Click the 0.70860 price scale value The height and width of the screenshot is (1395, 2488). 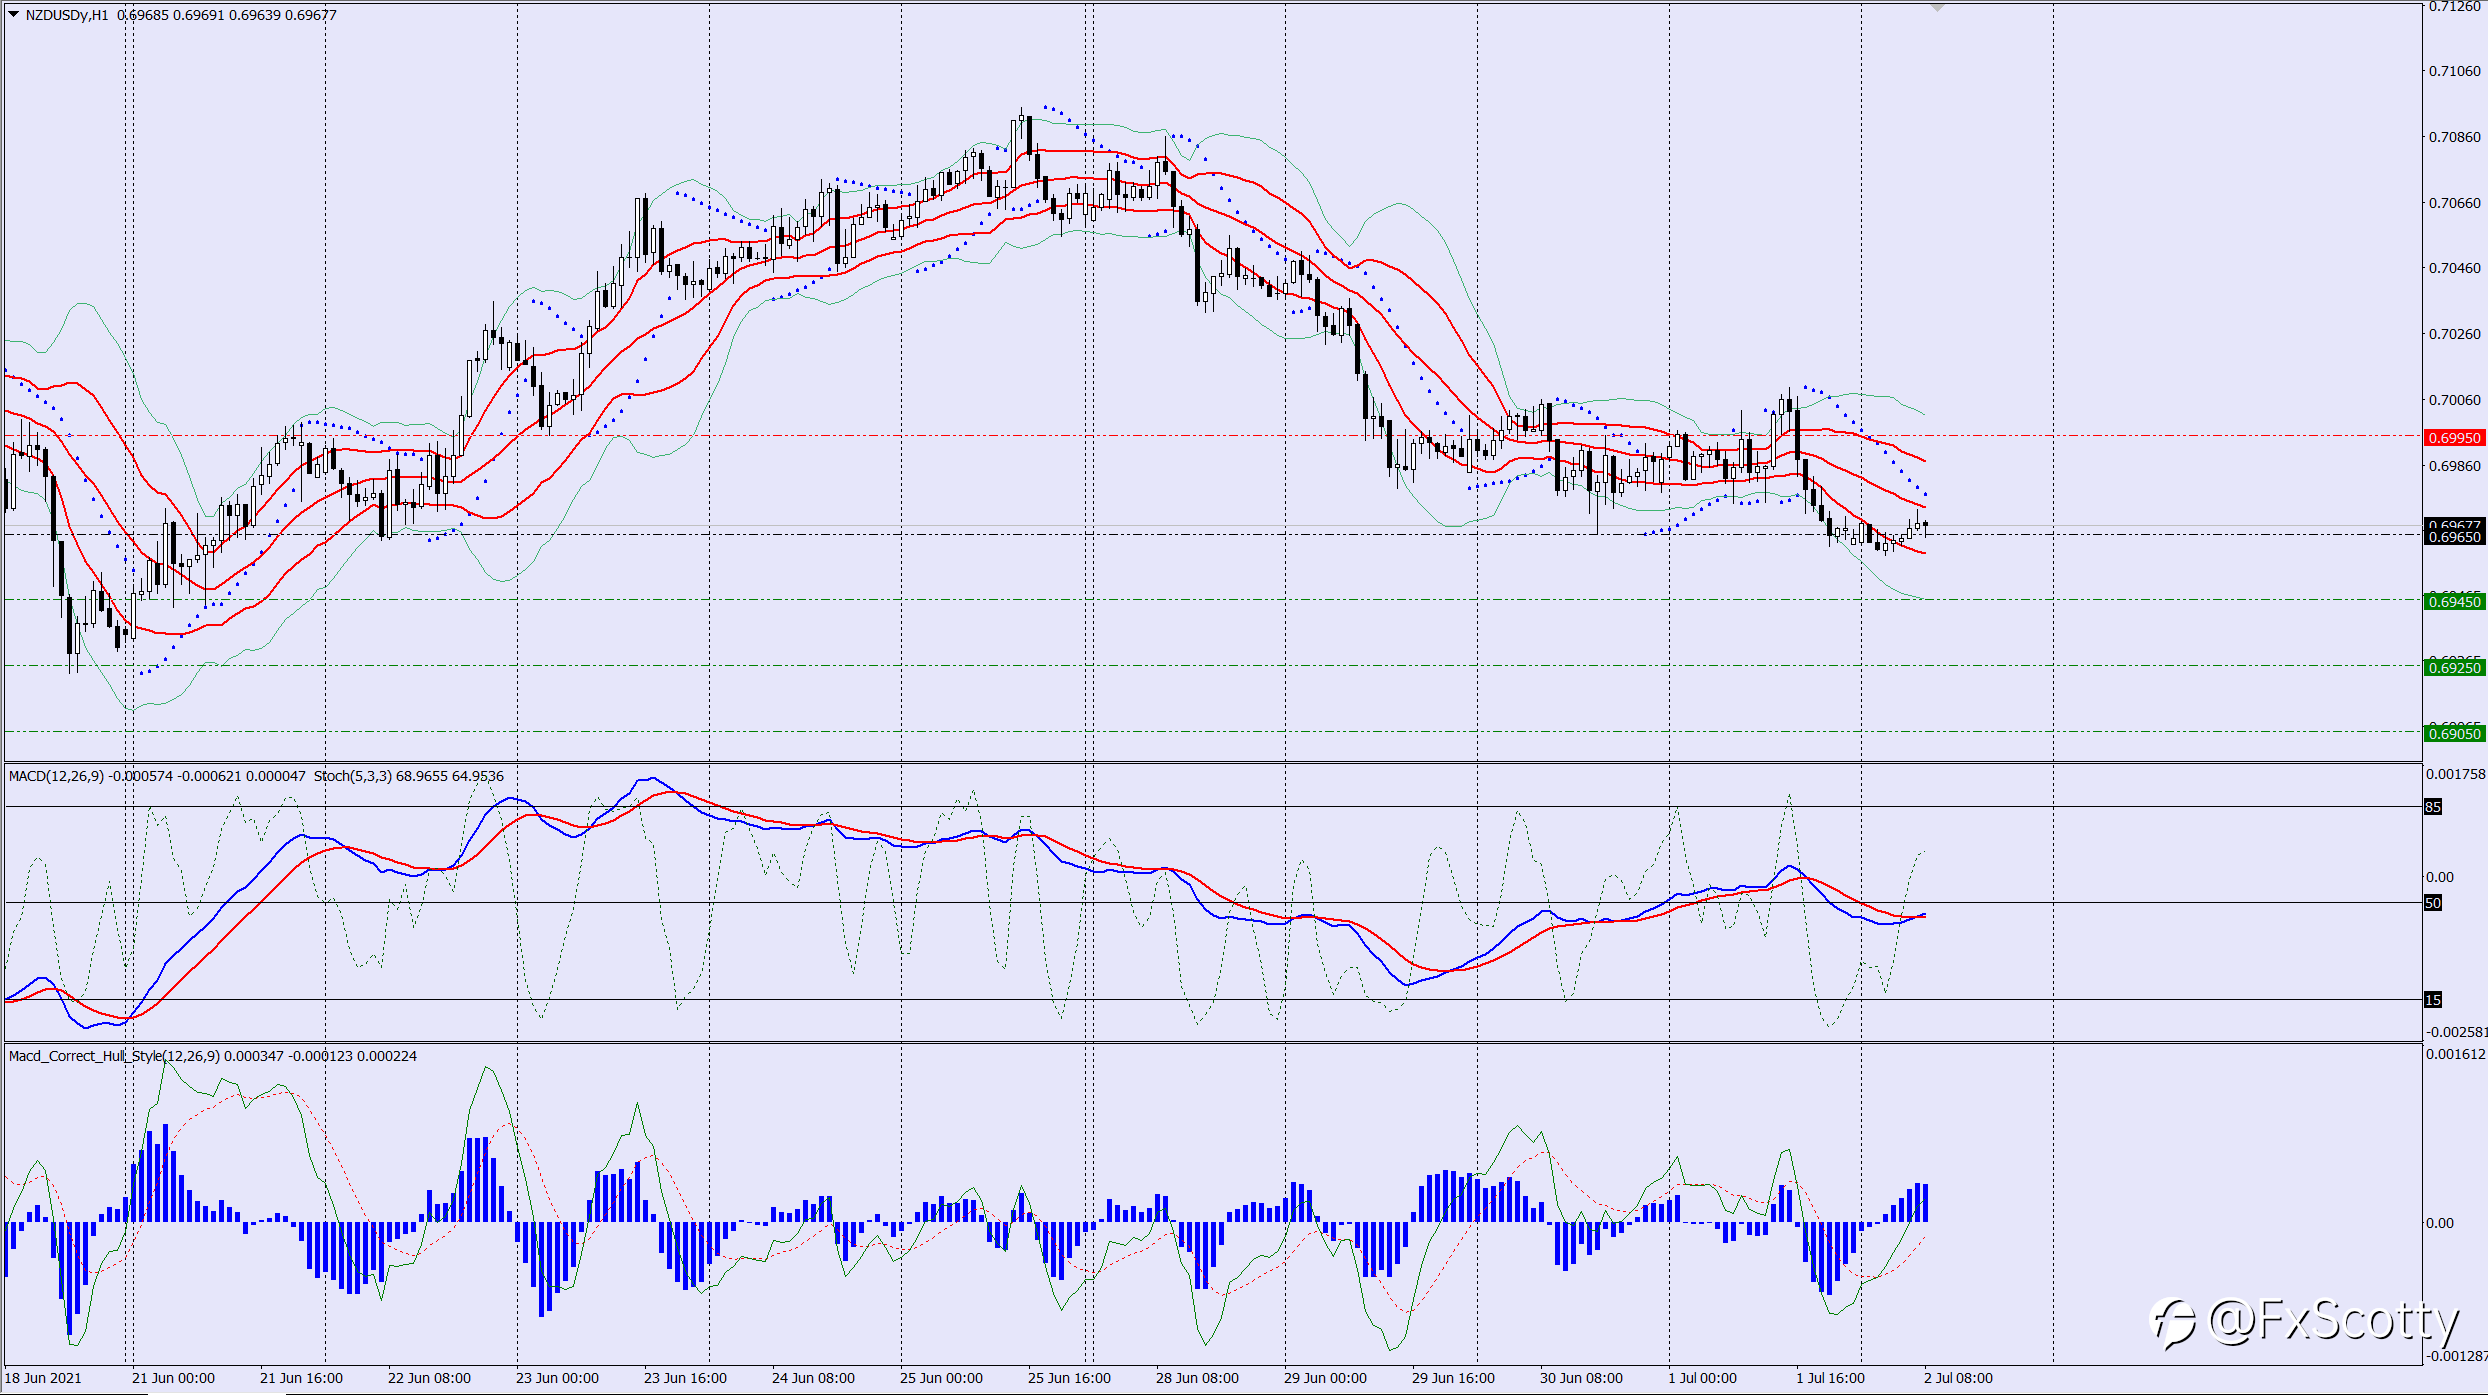(x=2455, y=137)
